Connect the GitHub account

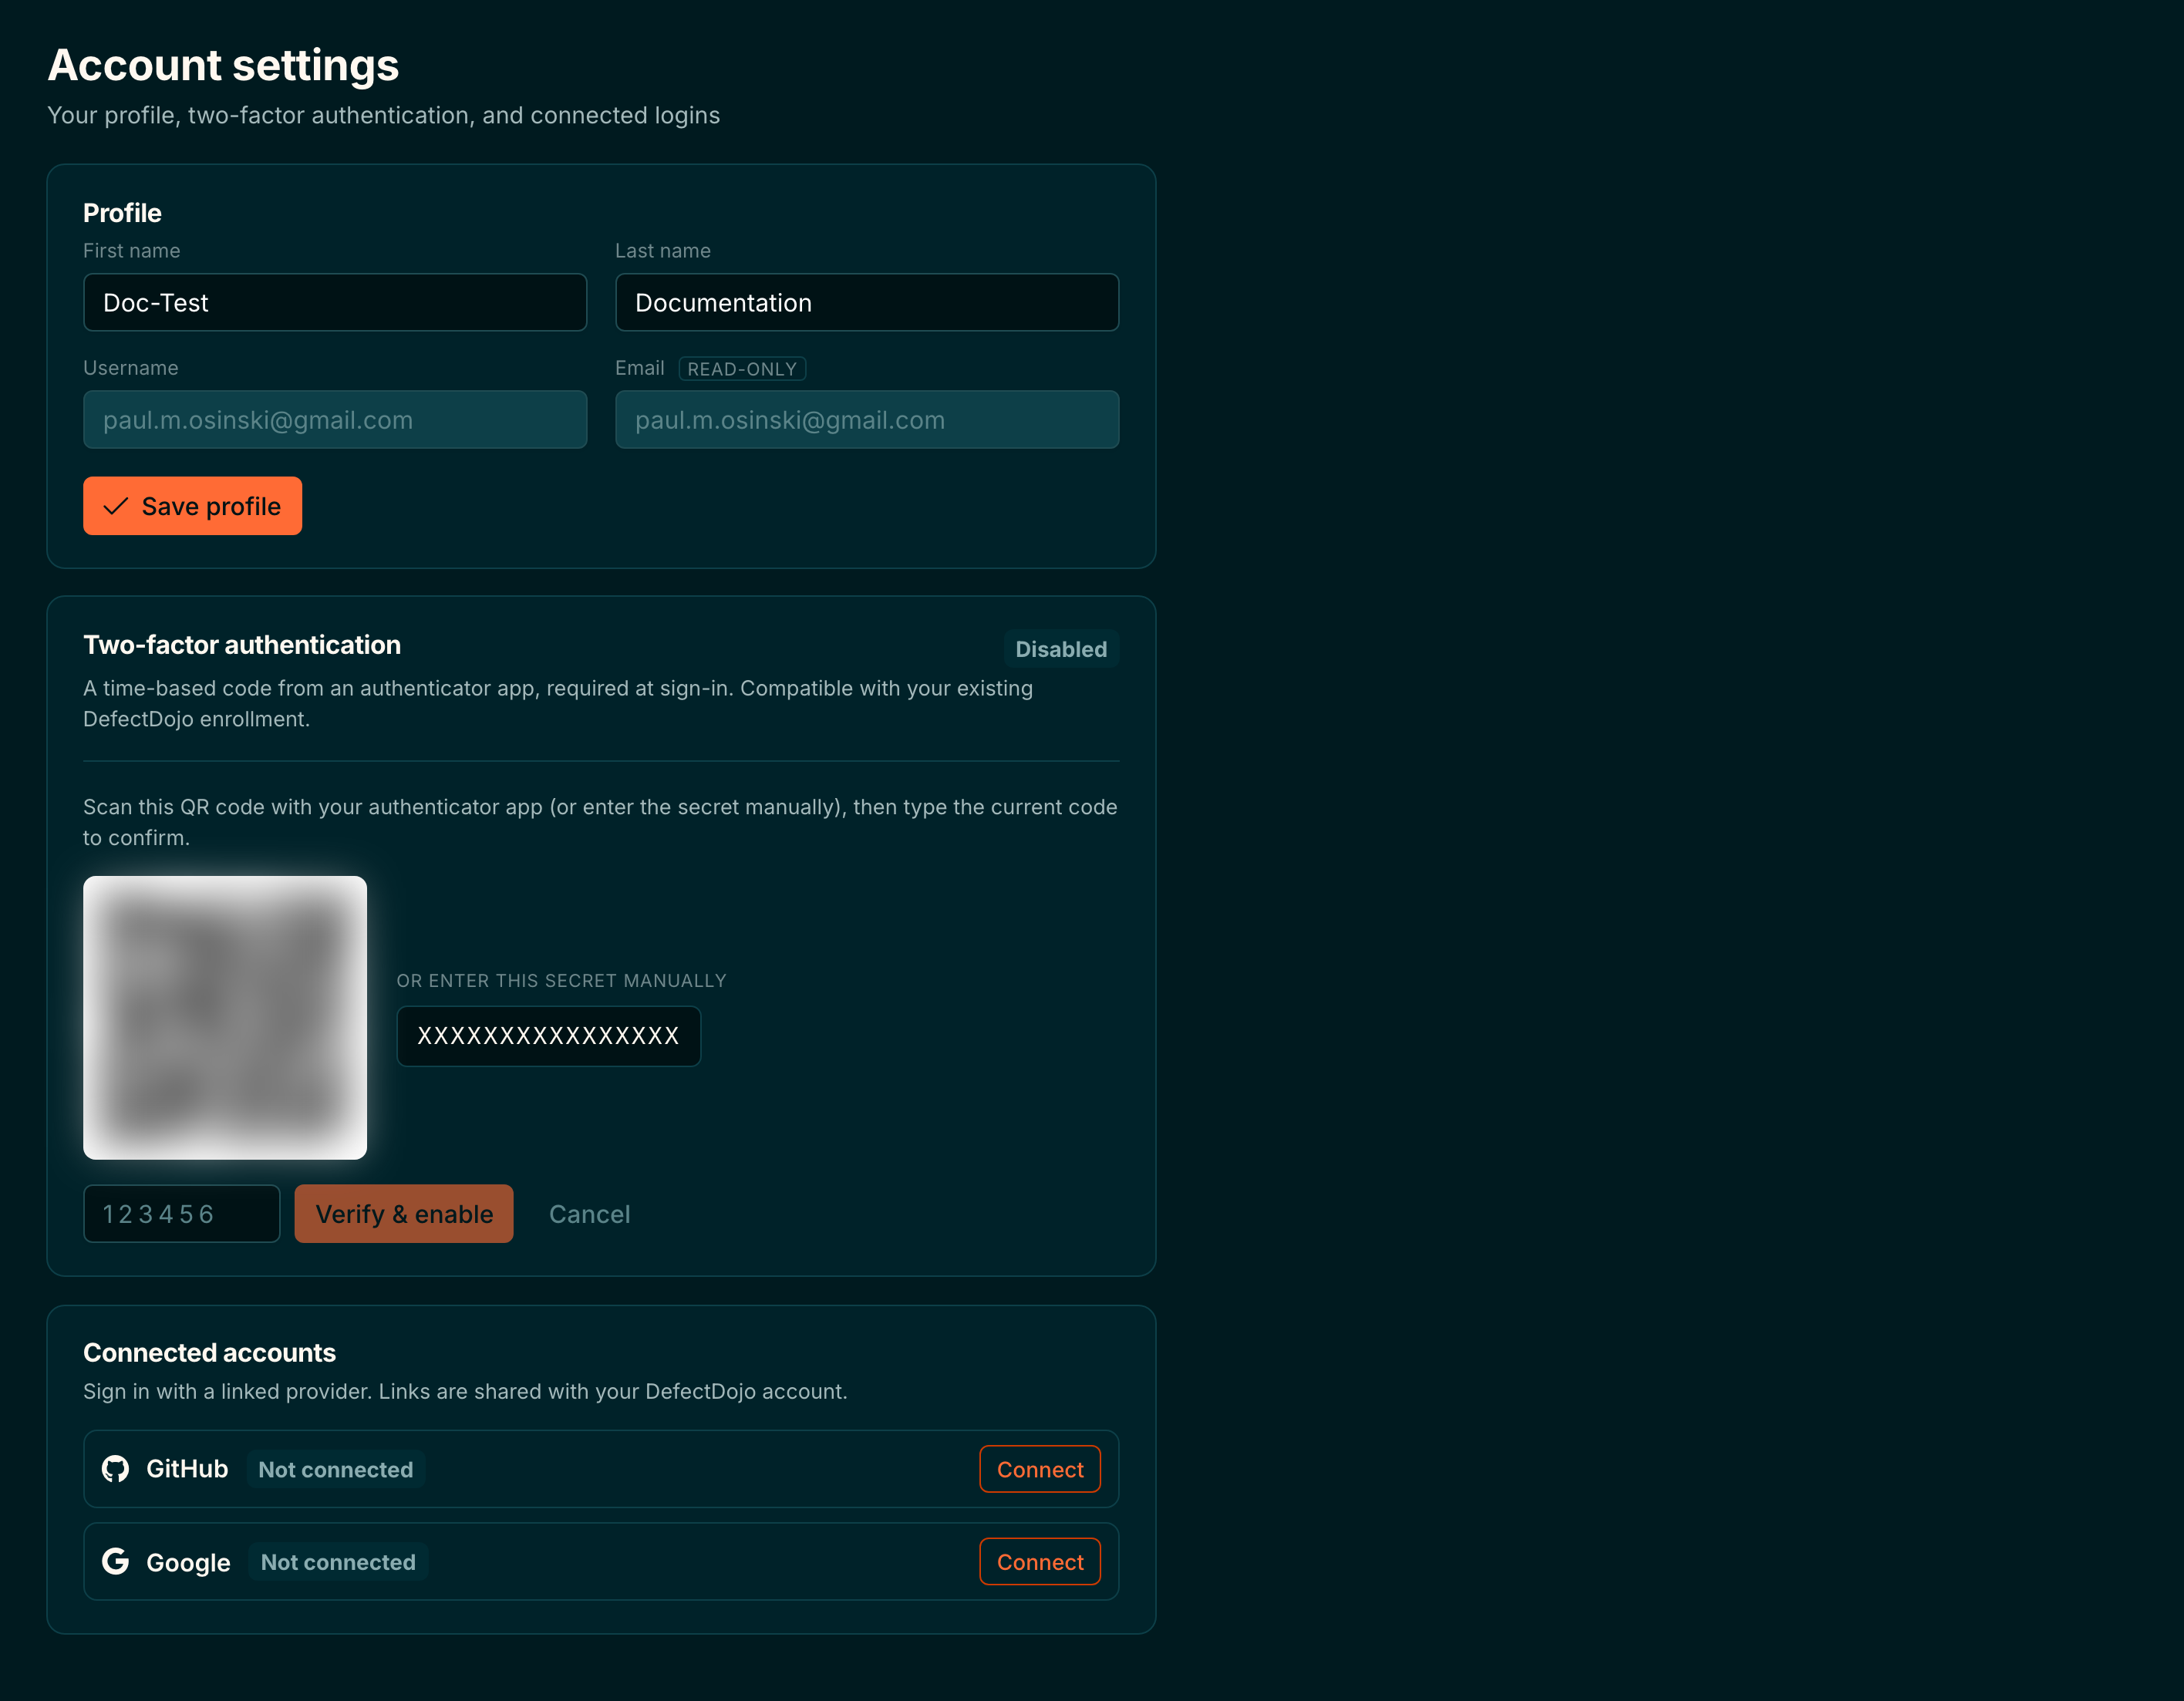(x=1040, y=1469)
